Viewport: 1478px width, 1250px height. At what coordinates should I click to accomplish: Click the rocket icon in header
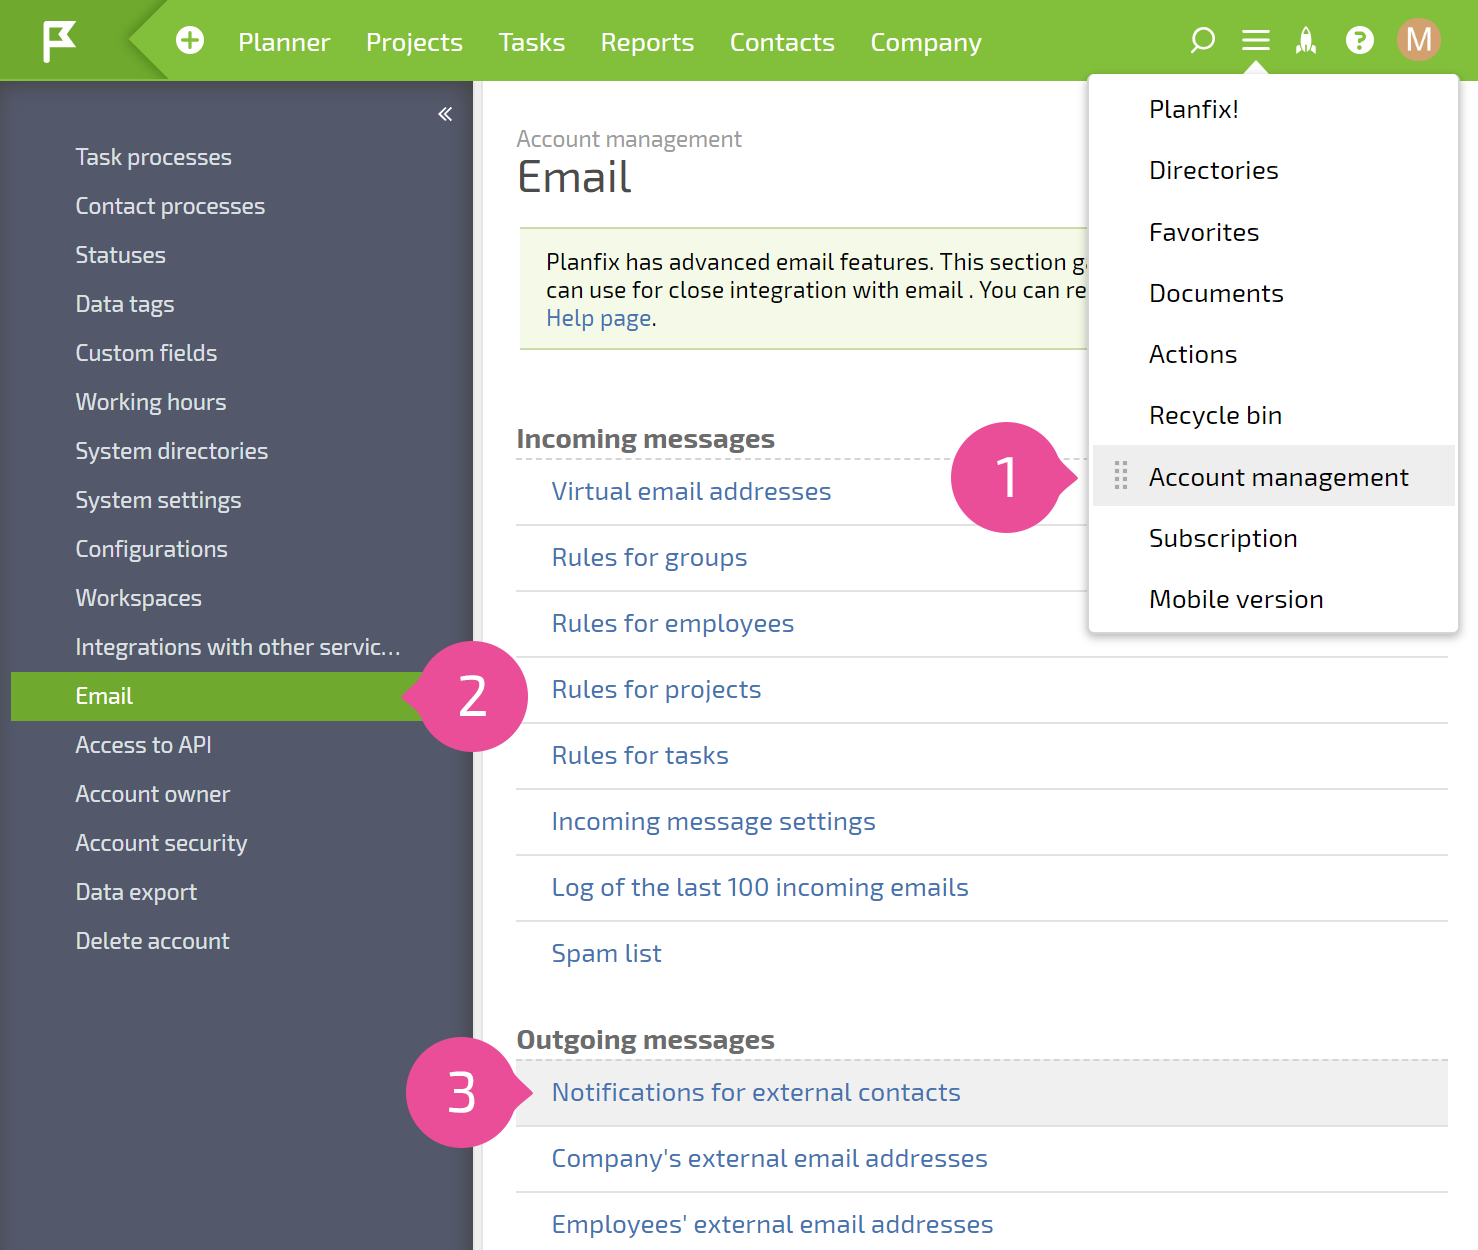[1306, 40]
